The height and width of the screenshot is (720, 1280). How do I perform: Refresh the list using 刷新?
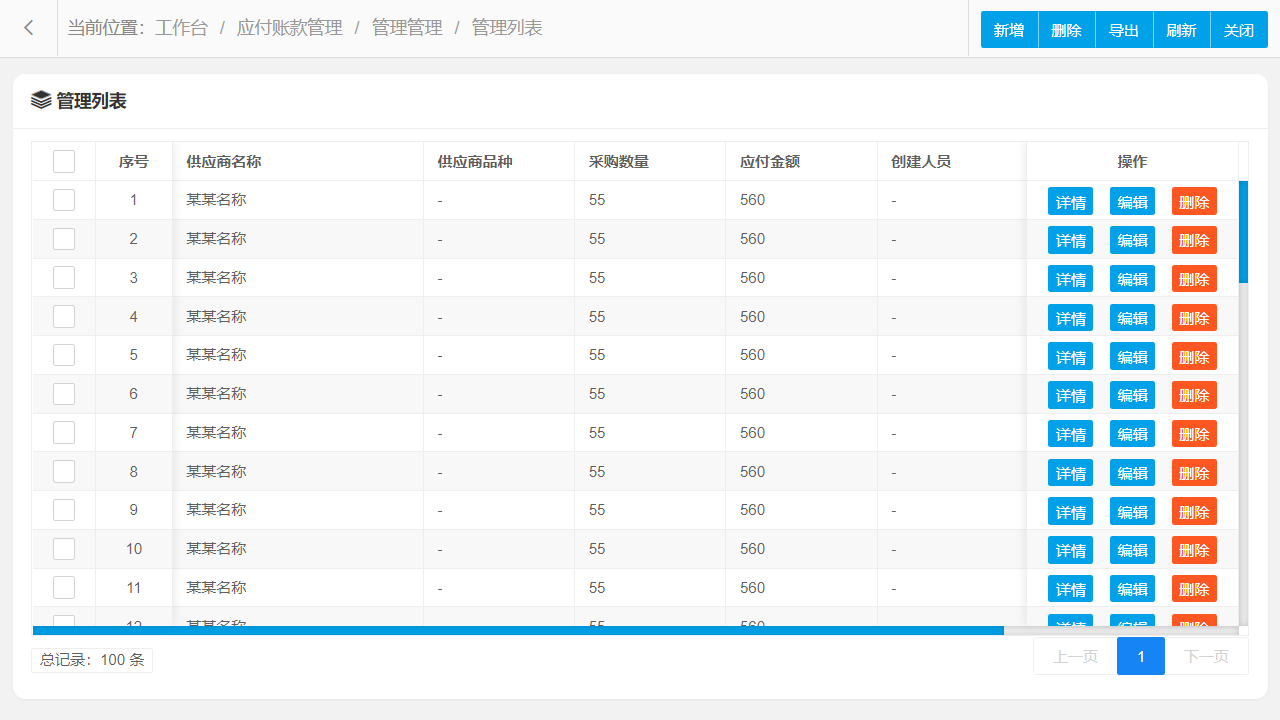[x=1182, y=30]
